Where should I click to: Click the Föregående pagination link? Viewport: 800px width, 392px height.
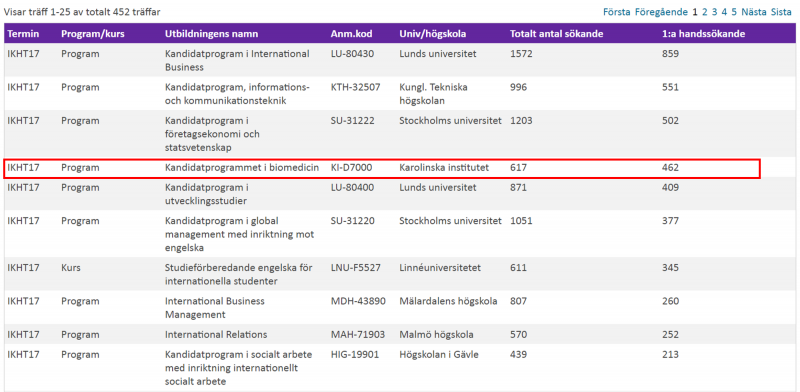(661, 12)
